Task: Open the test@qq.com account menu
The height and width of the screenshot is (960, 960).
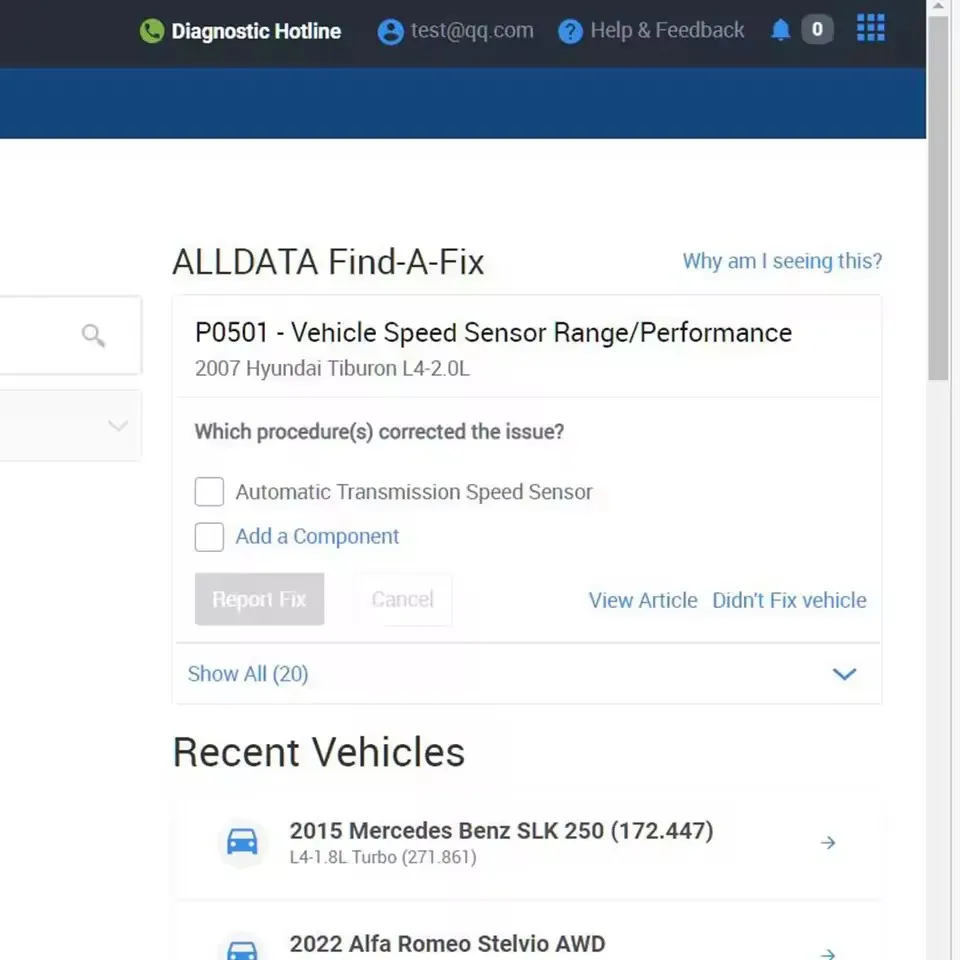Action: coord(472,30)
